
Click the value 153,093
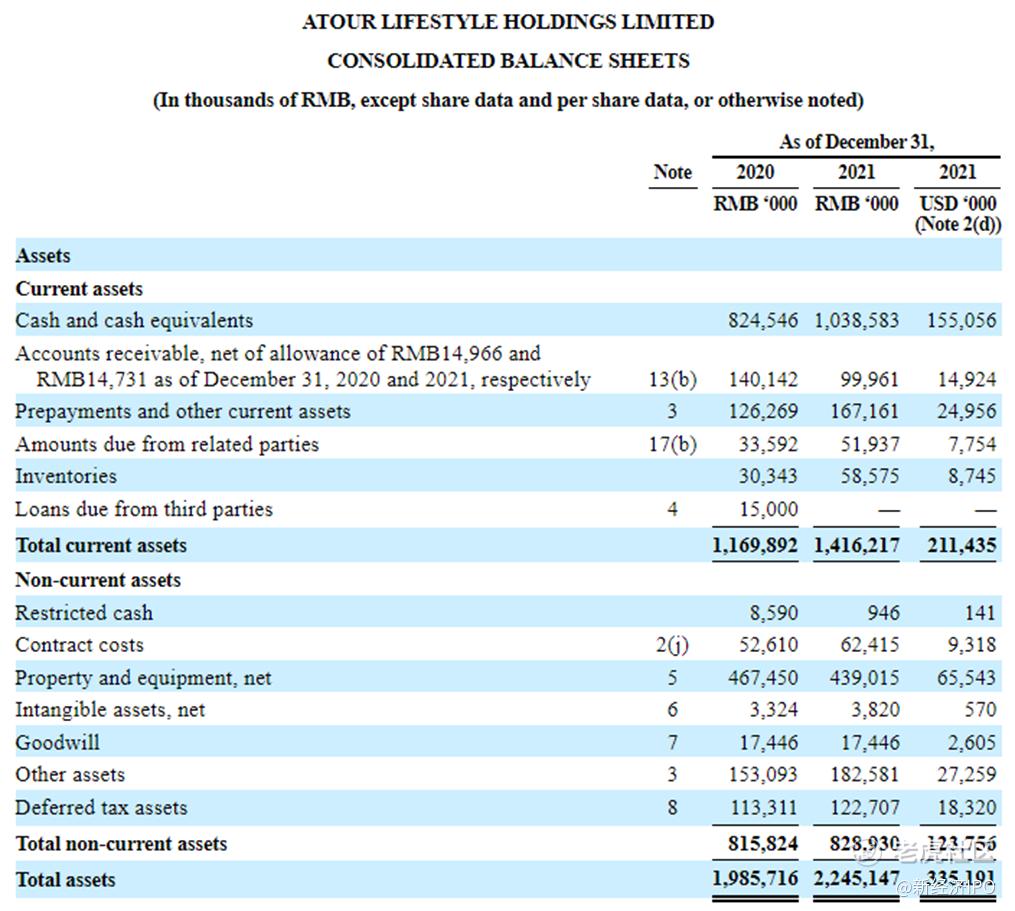point(763,775)
